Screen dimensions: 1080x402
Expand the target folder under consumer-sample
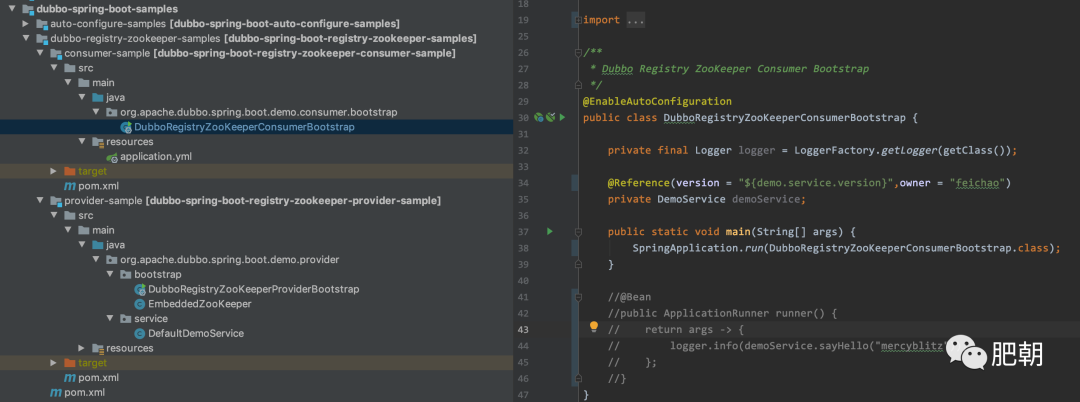(x=54, y=171)
